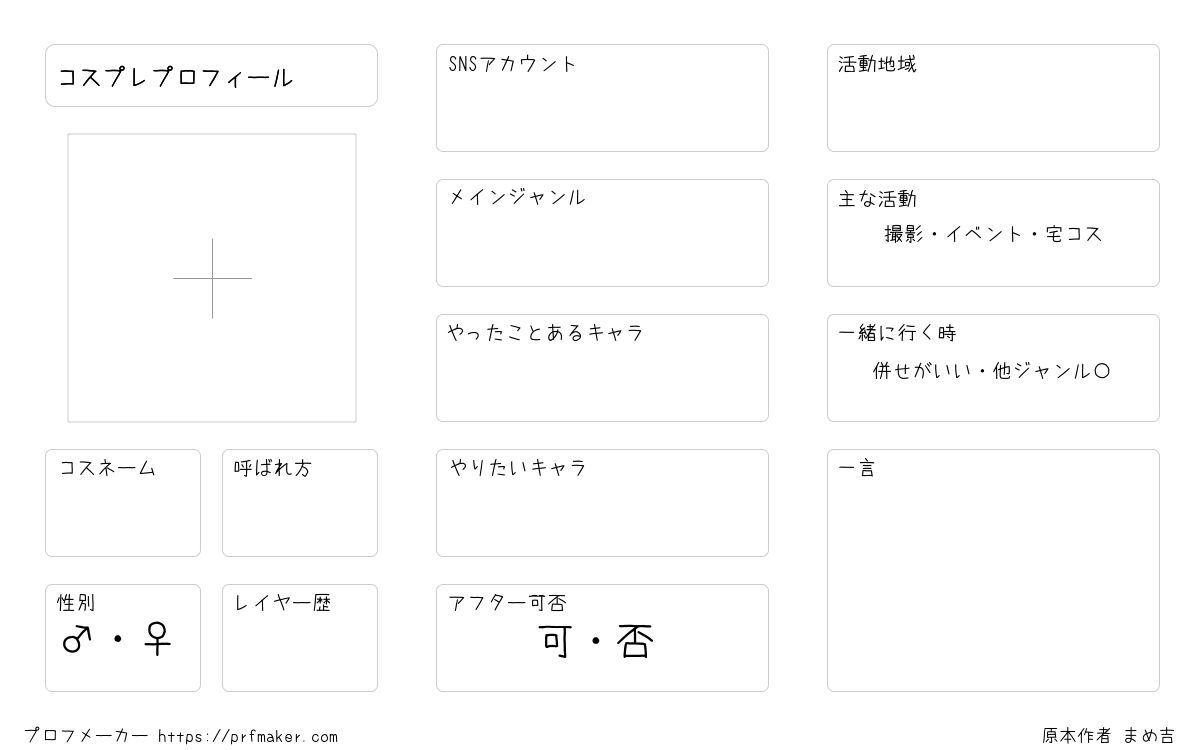Choose 可 in the アフター可否 box
The height and width of the screenshot is (750, 1200).
[555, 641]
